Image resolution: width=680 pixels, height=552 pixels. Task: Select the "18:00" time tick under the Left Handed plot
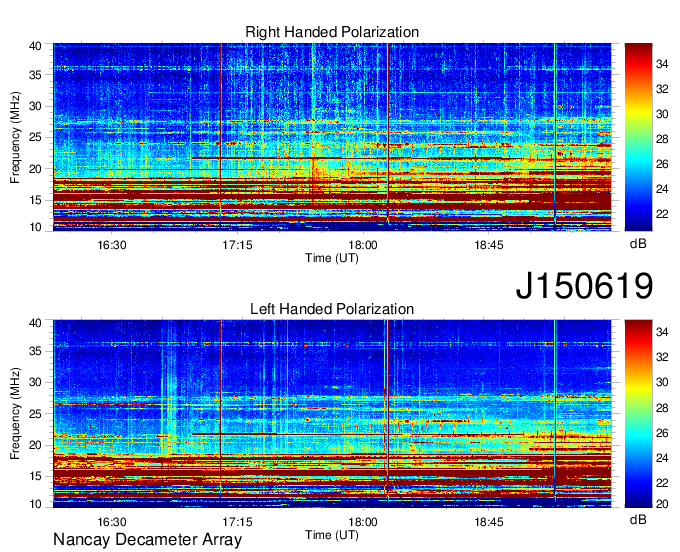pos(363,522)
